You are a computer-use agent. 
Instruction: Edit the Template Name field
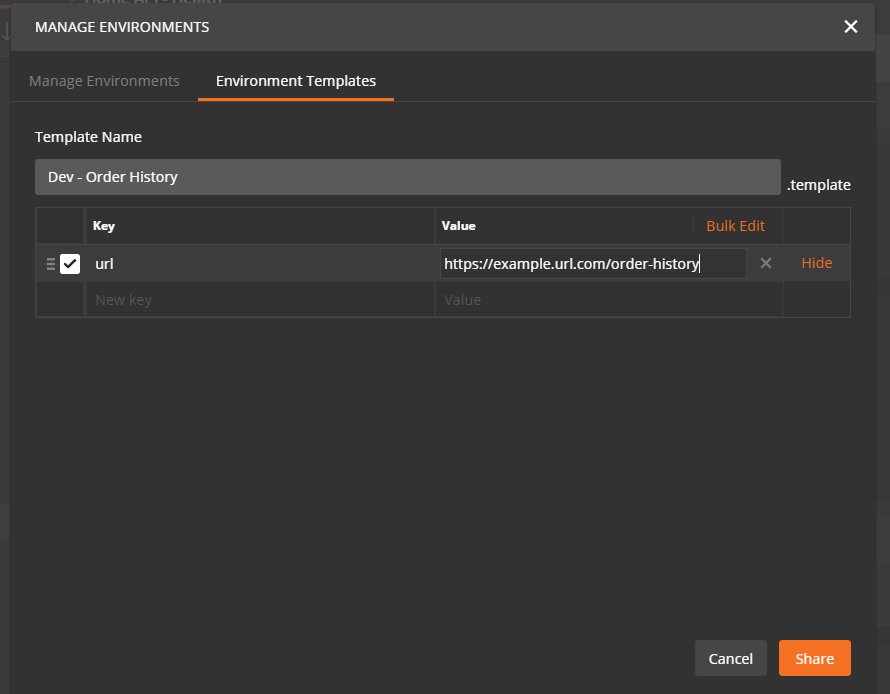(x=408, y=177)
